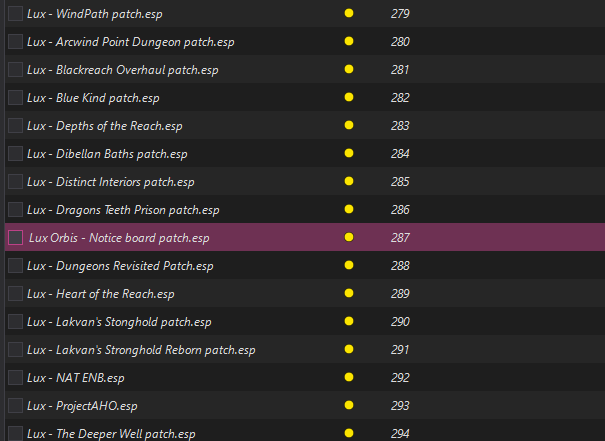Click priority number 294

pyautogui.click(x=400, y=434)
